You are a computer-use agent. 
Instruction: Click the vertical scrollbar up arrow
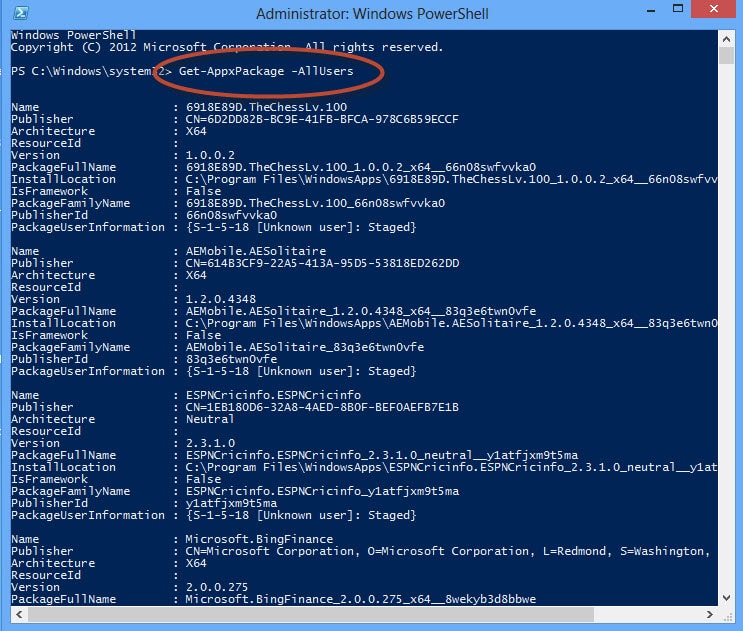tap(727, 36)
